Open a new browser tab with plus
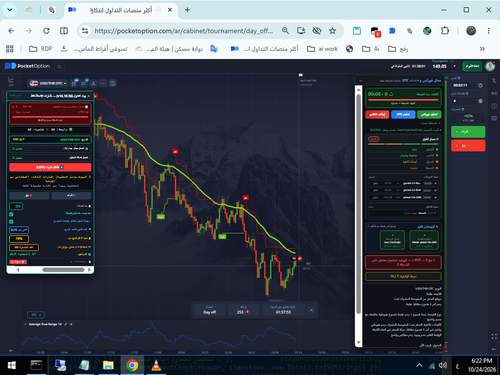500x375 pixels. click(187, 10)
